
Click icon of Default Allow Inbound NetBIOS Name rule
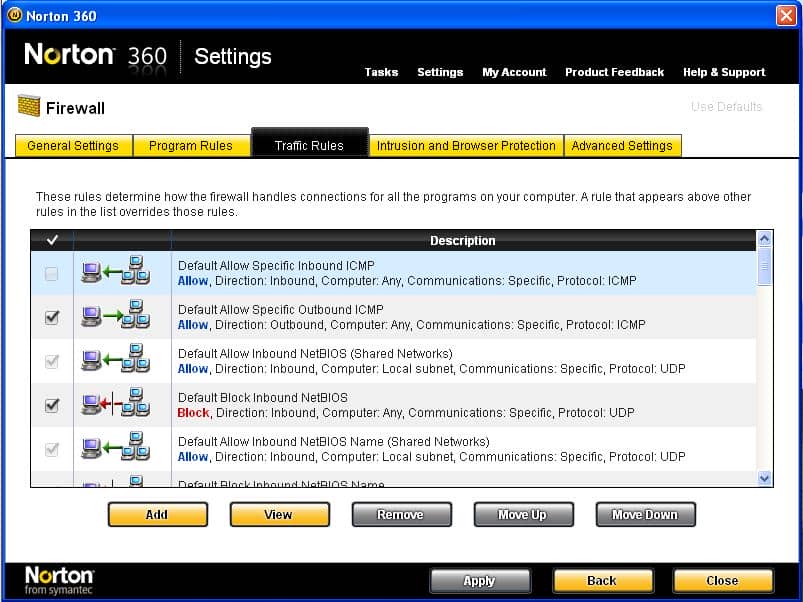[x=116, y=446]
